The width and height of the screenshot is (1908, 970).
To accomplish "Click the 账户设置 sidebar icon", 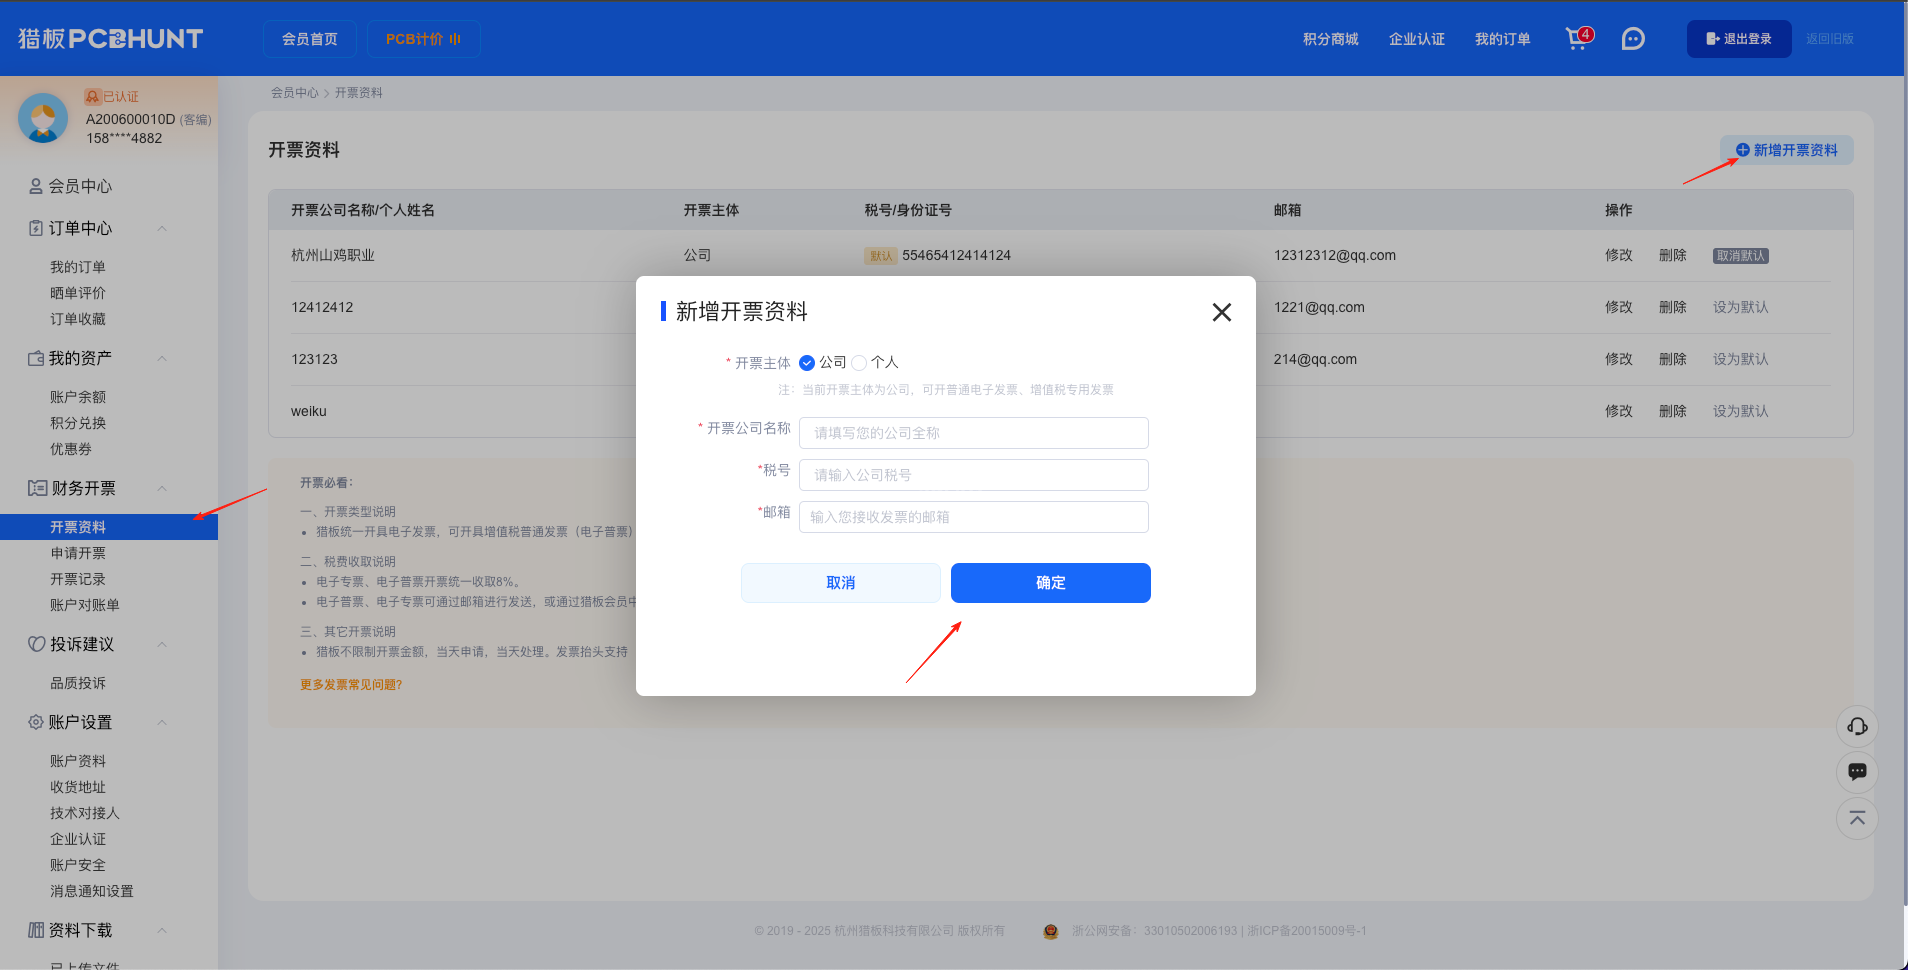I will click(x=36, y=722).
